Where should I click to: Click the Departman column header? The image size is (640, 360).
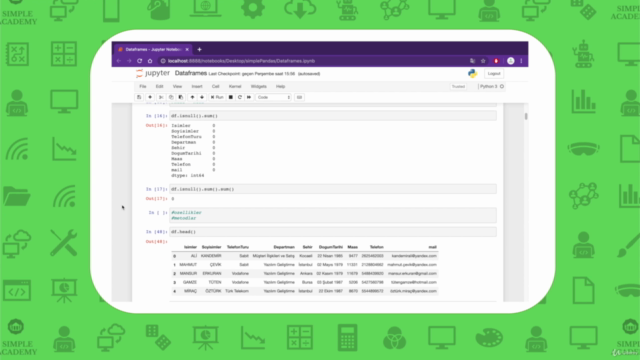pos(284,247)
